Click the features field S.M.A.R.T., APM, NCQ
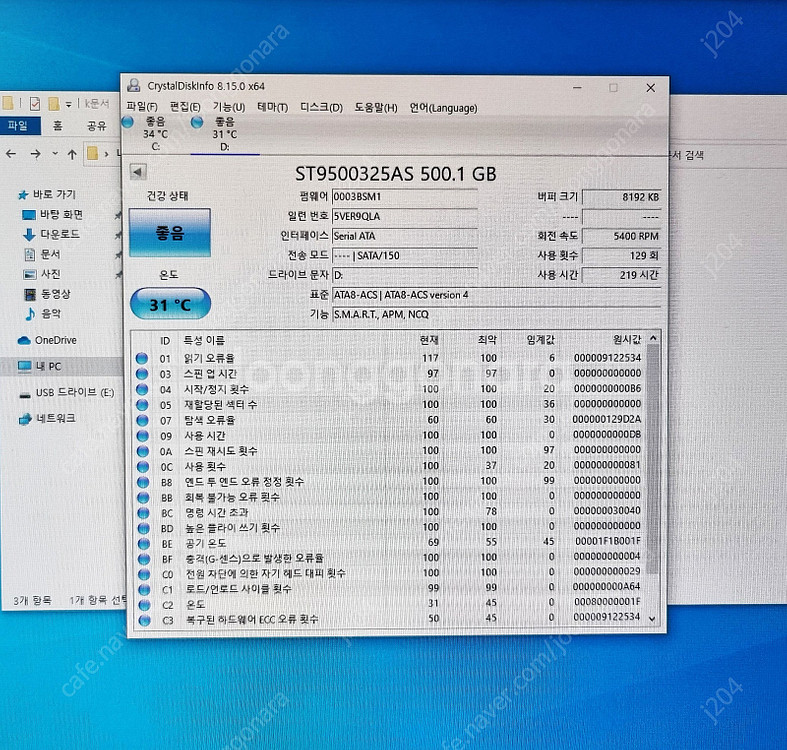The height and width of the screenshot is (750, 787). tap(496, 314)
